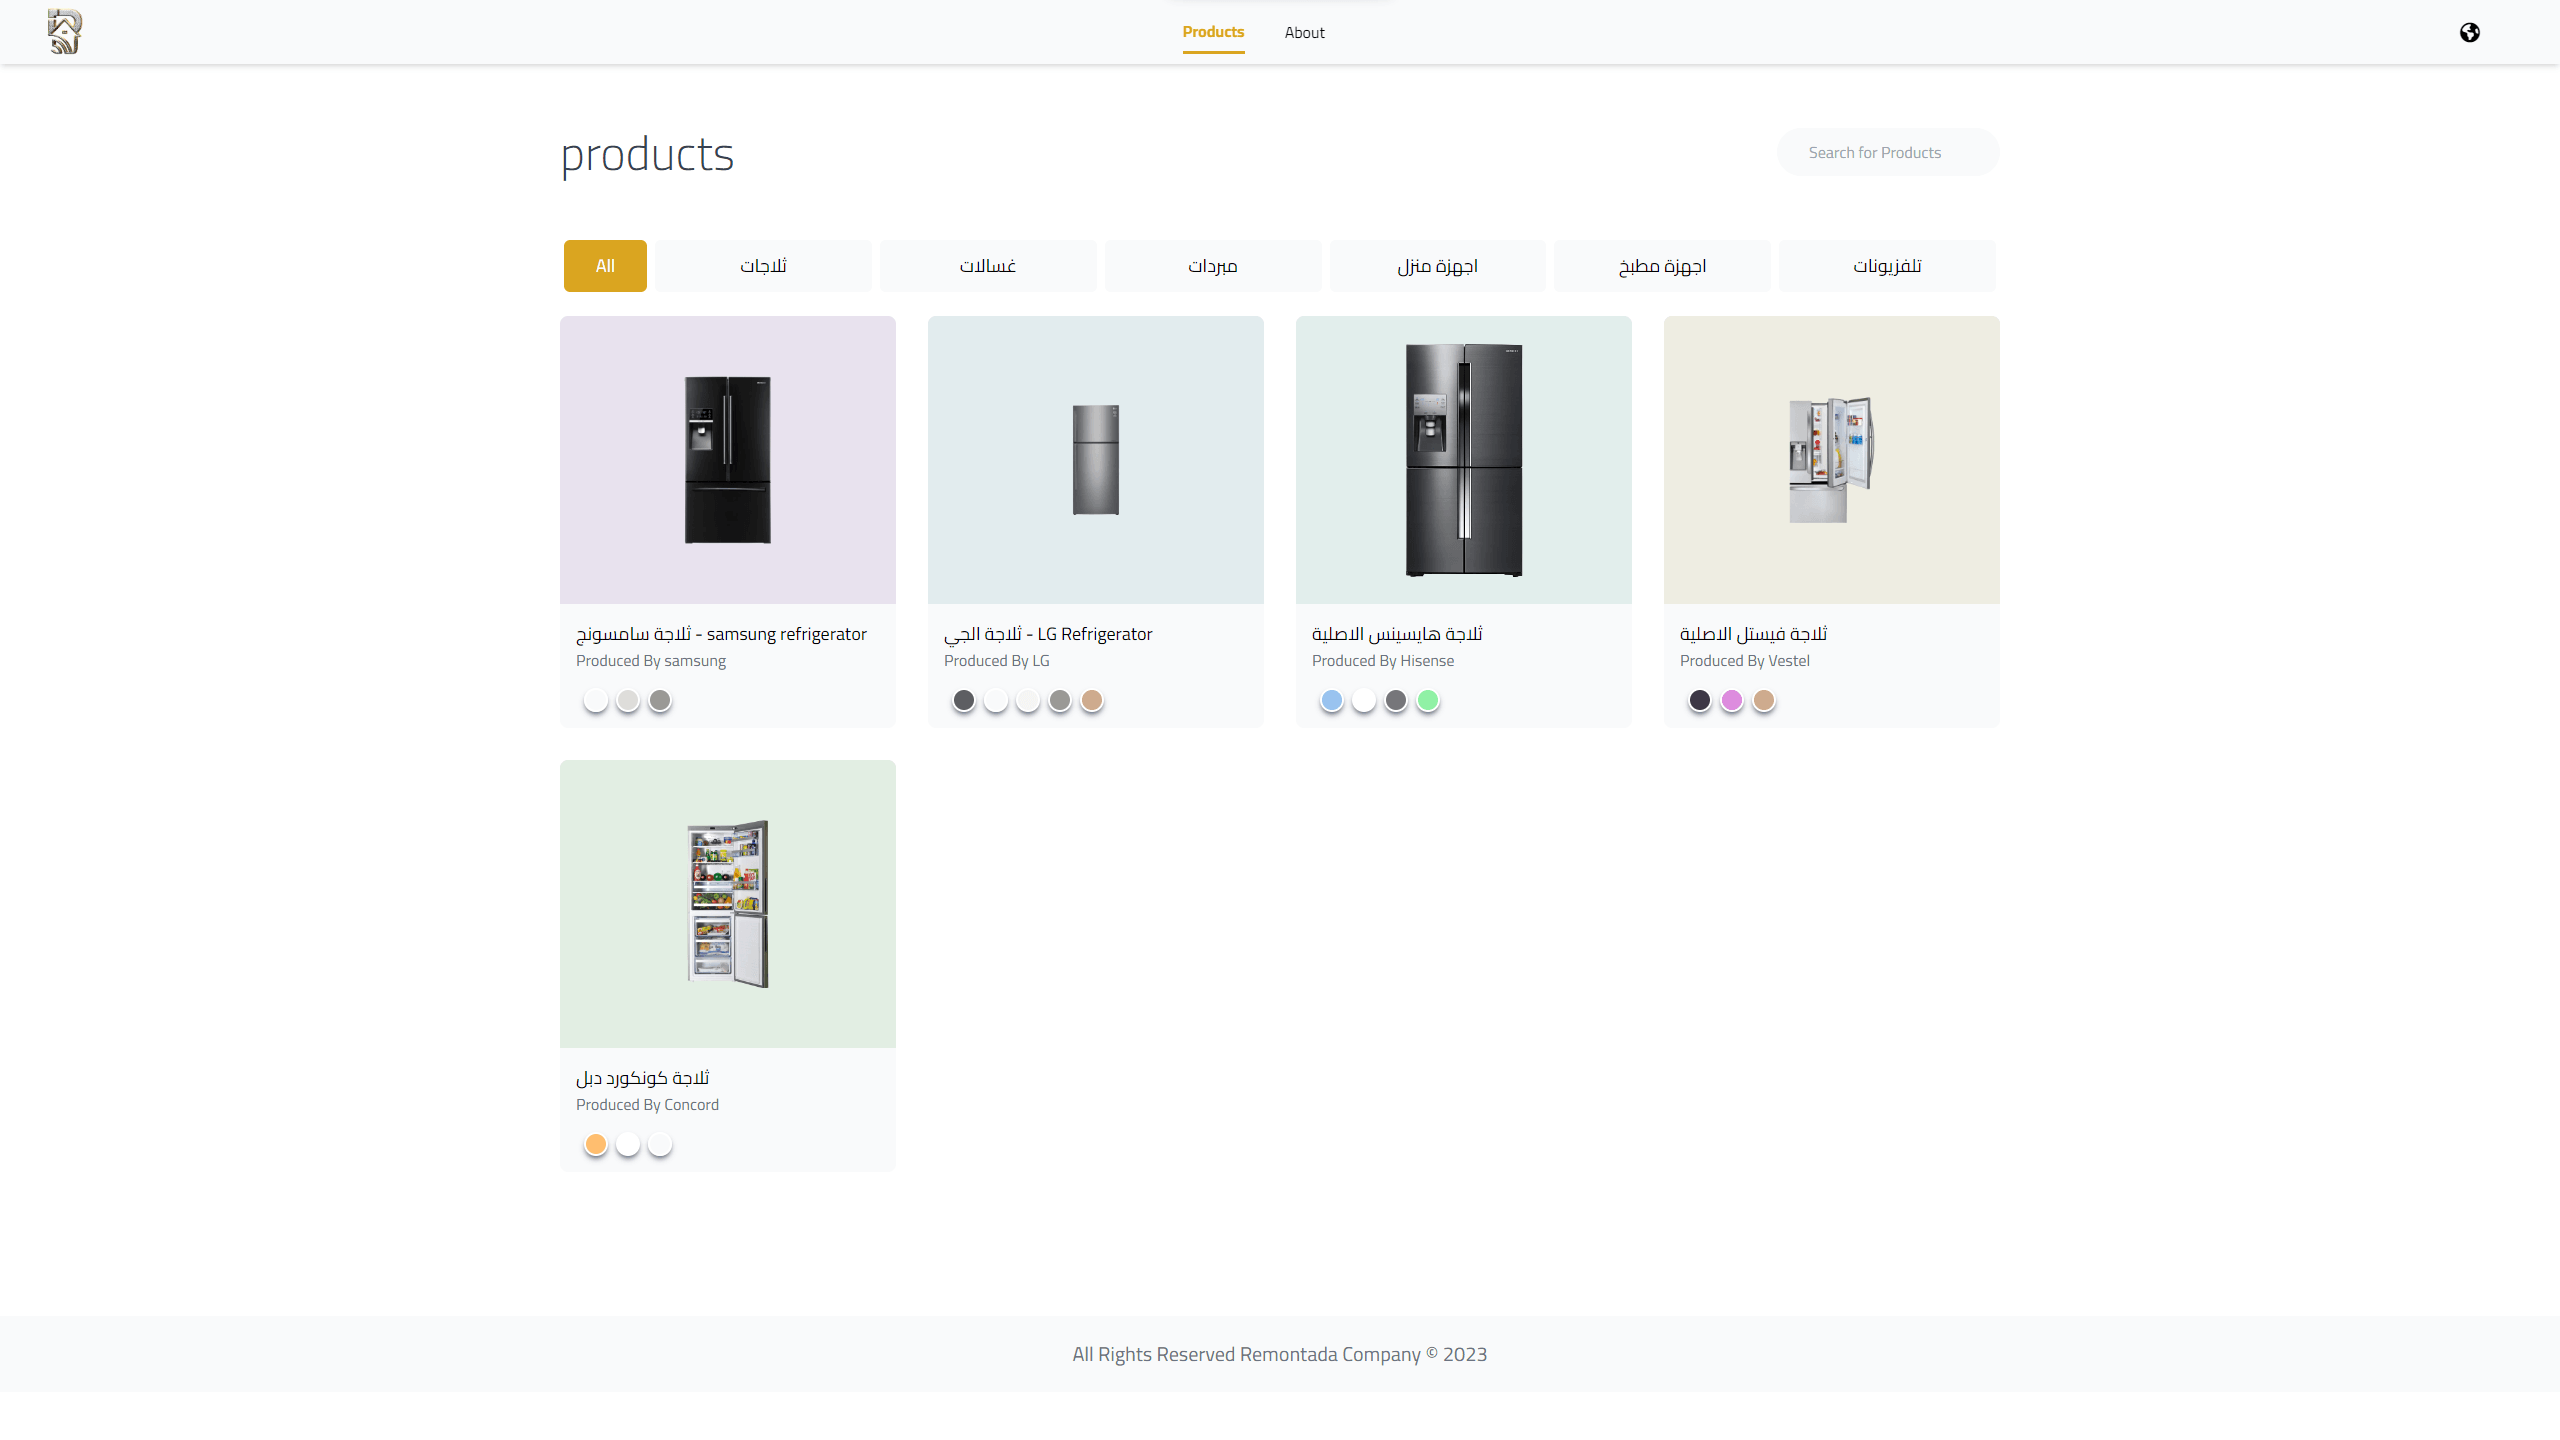
Task: Select the gray color swatch on Samsung product
Action: coord(659,700)
